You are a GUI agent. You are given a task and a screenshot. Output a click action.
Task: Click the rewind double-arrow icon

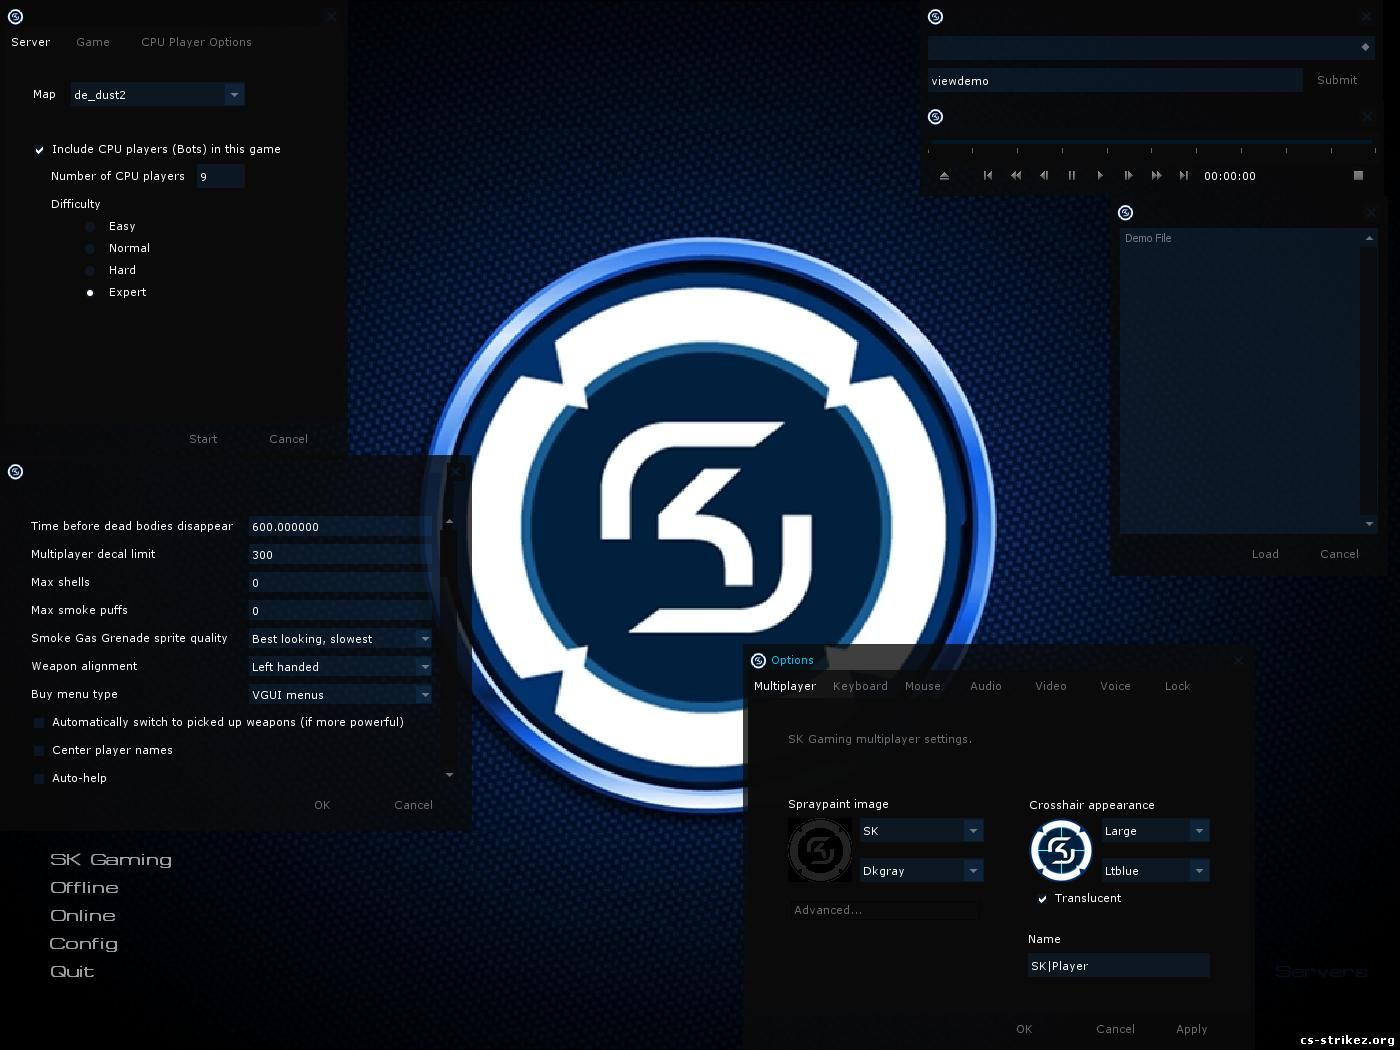1016,176
